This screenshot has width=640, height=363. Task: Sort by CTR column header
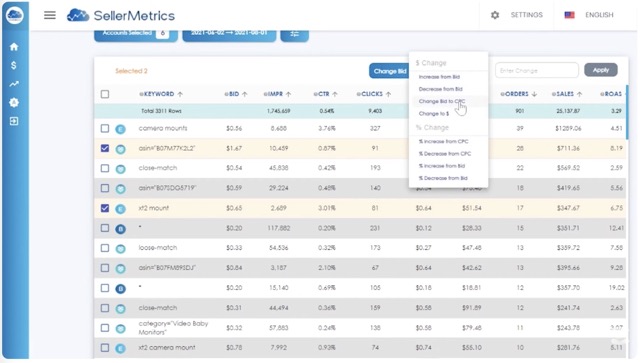(x=325, y=94)
